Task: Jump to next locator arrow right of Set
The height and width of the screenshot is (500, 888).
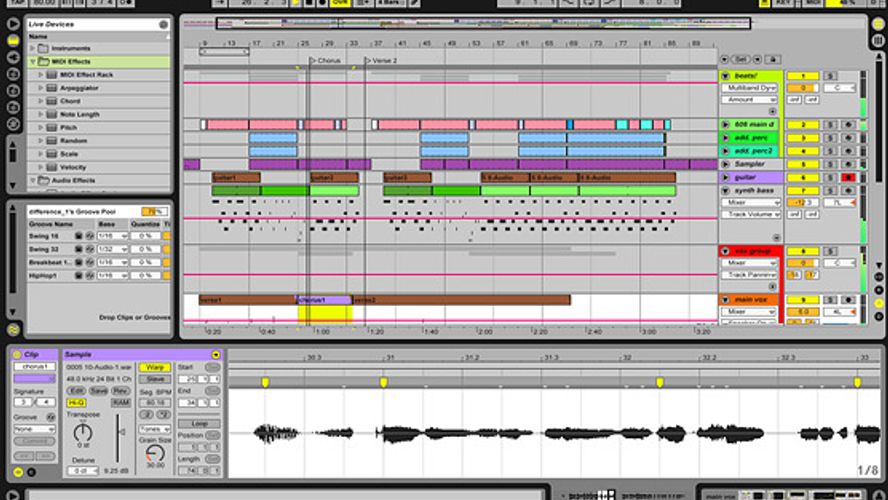Action: click(757, 59)
